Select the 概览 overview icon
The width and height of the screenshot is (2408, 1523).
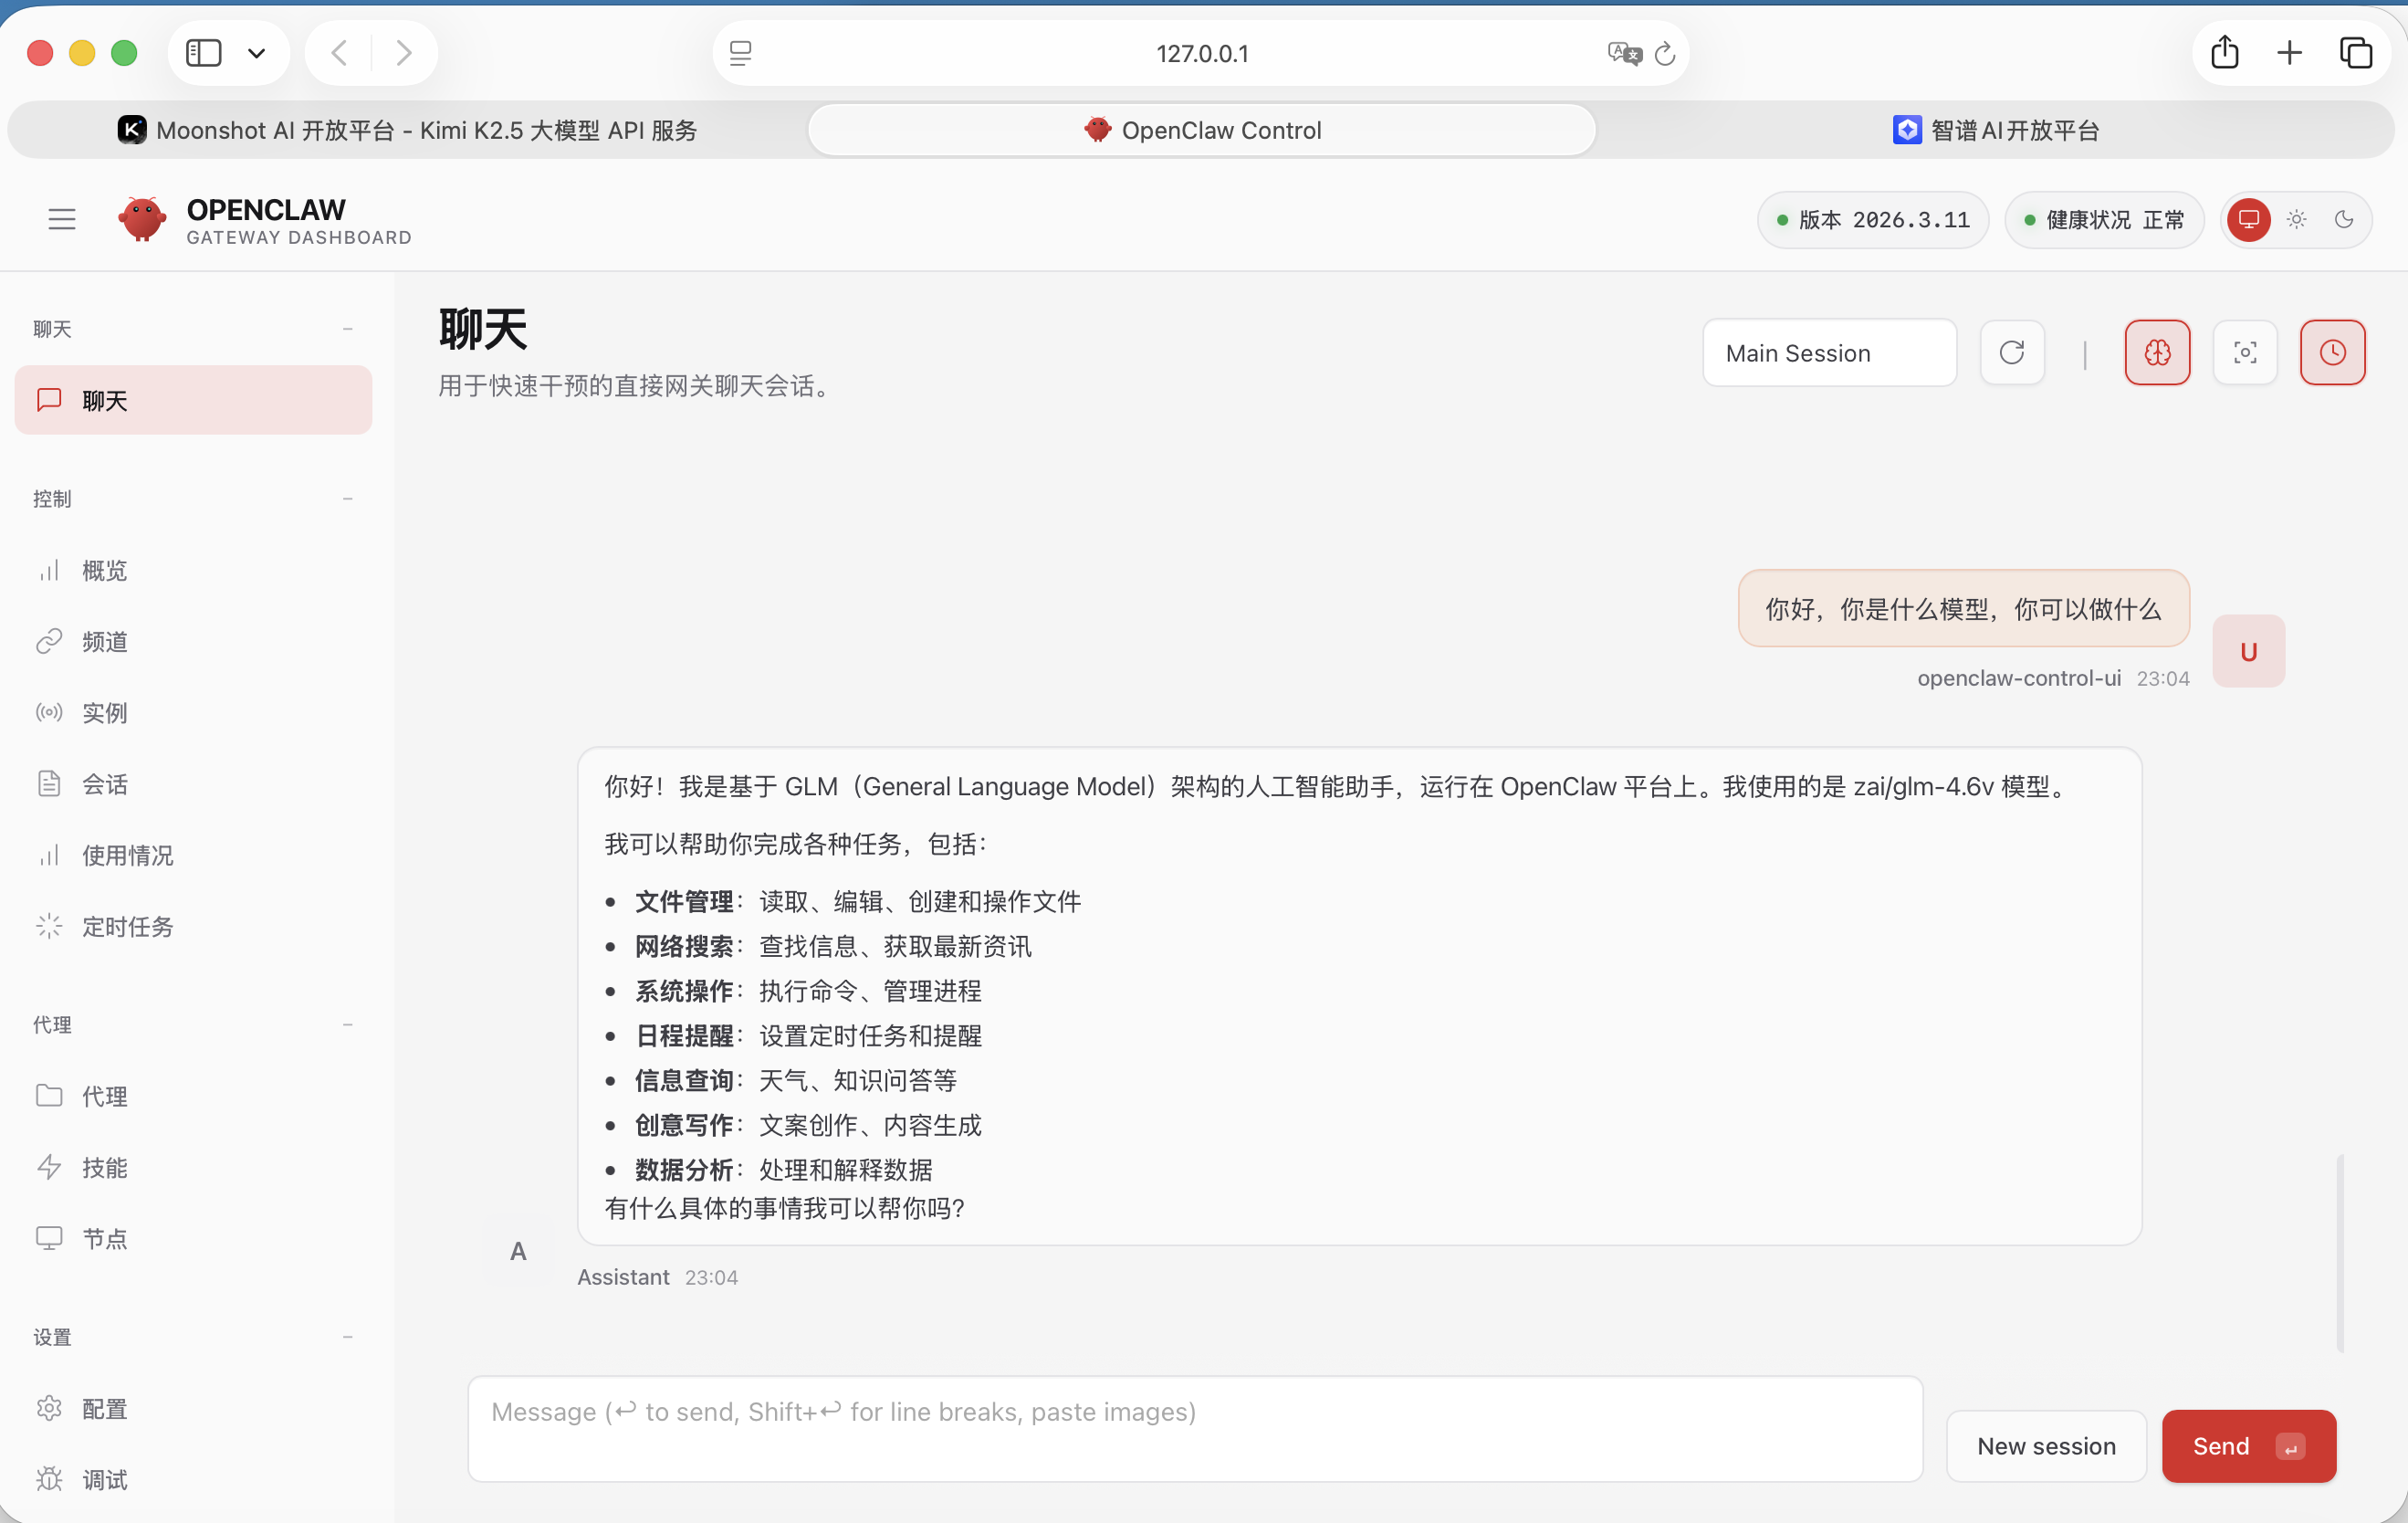(x=103, y=570)
